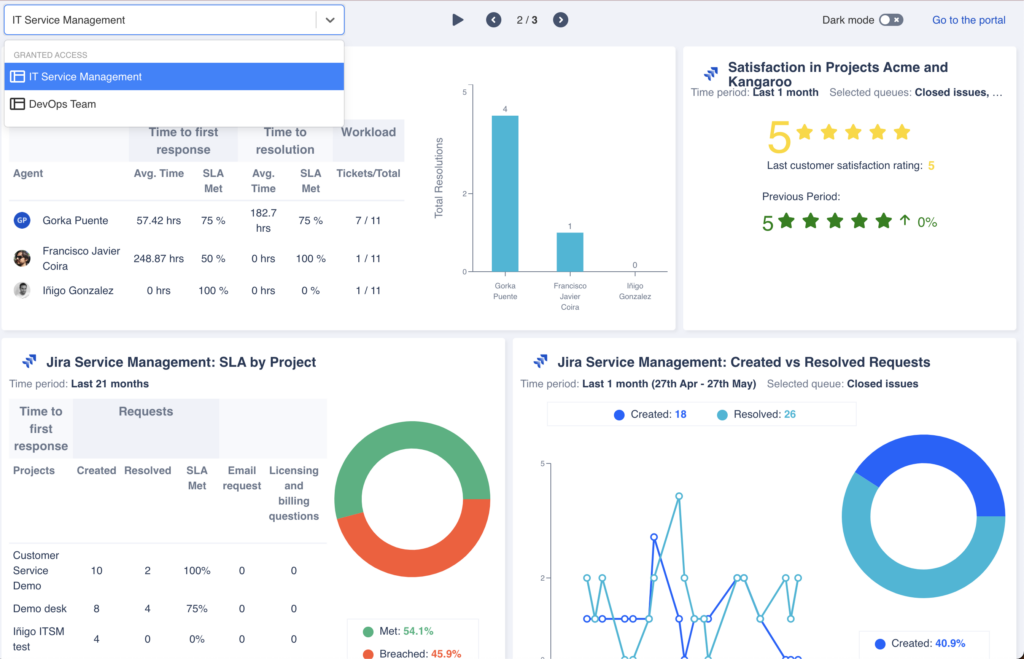Screen dimensions: 1024x659
Task: Click the Created vs Resolved Requests title
Action: [744, 362]
